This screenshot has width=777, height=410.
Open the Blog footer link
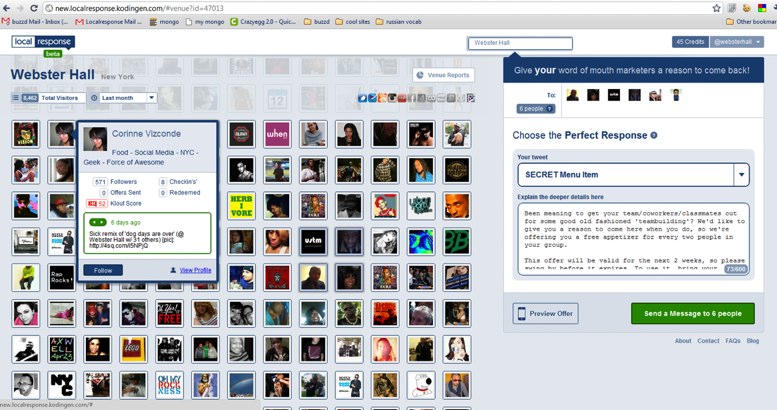pos(753,341)
